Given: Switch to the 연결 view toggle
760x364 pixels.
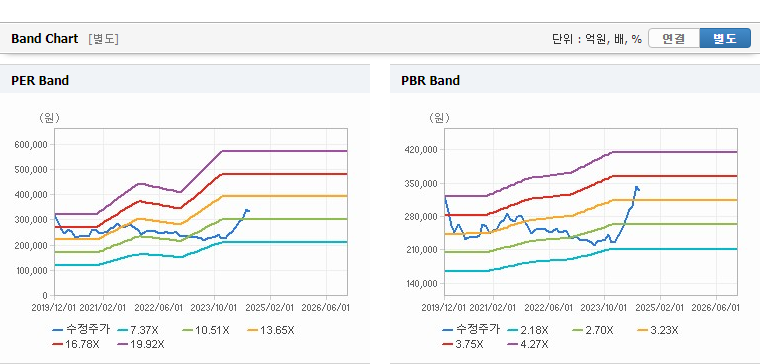Looking at the screenshot, I should click(674, 39).
